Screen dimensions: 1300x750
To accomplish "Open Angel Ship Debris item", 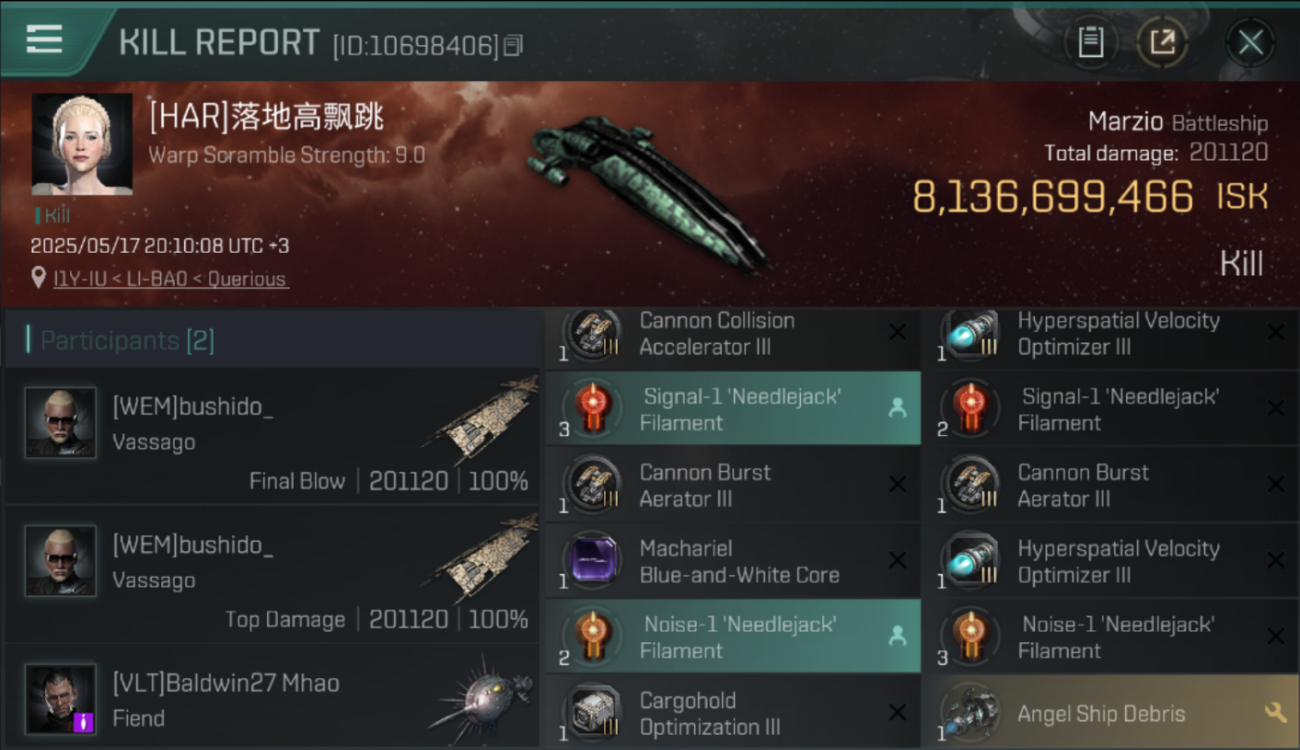I will coord(1110,713).
